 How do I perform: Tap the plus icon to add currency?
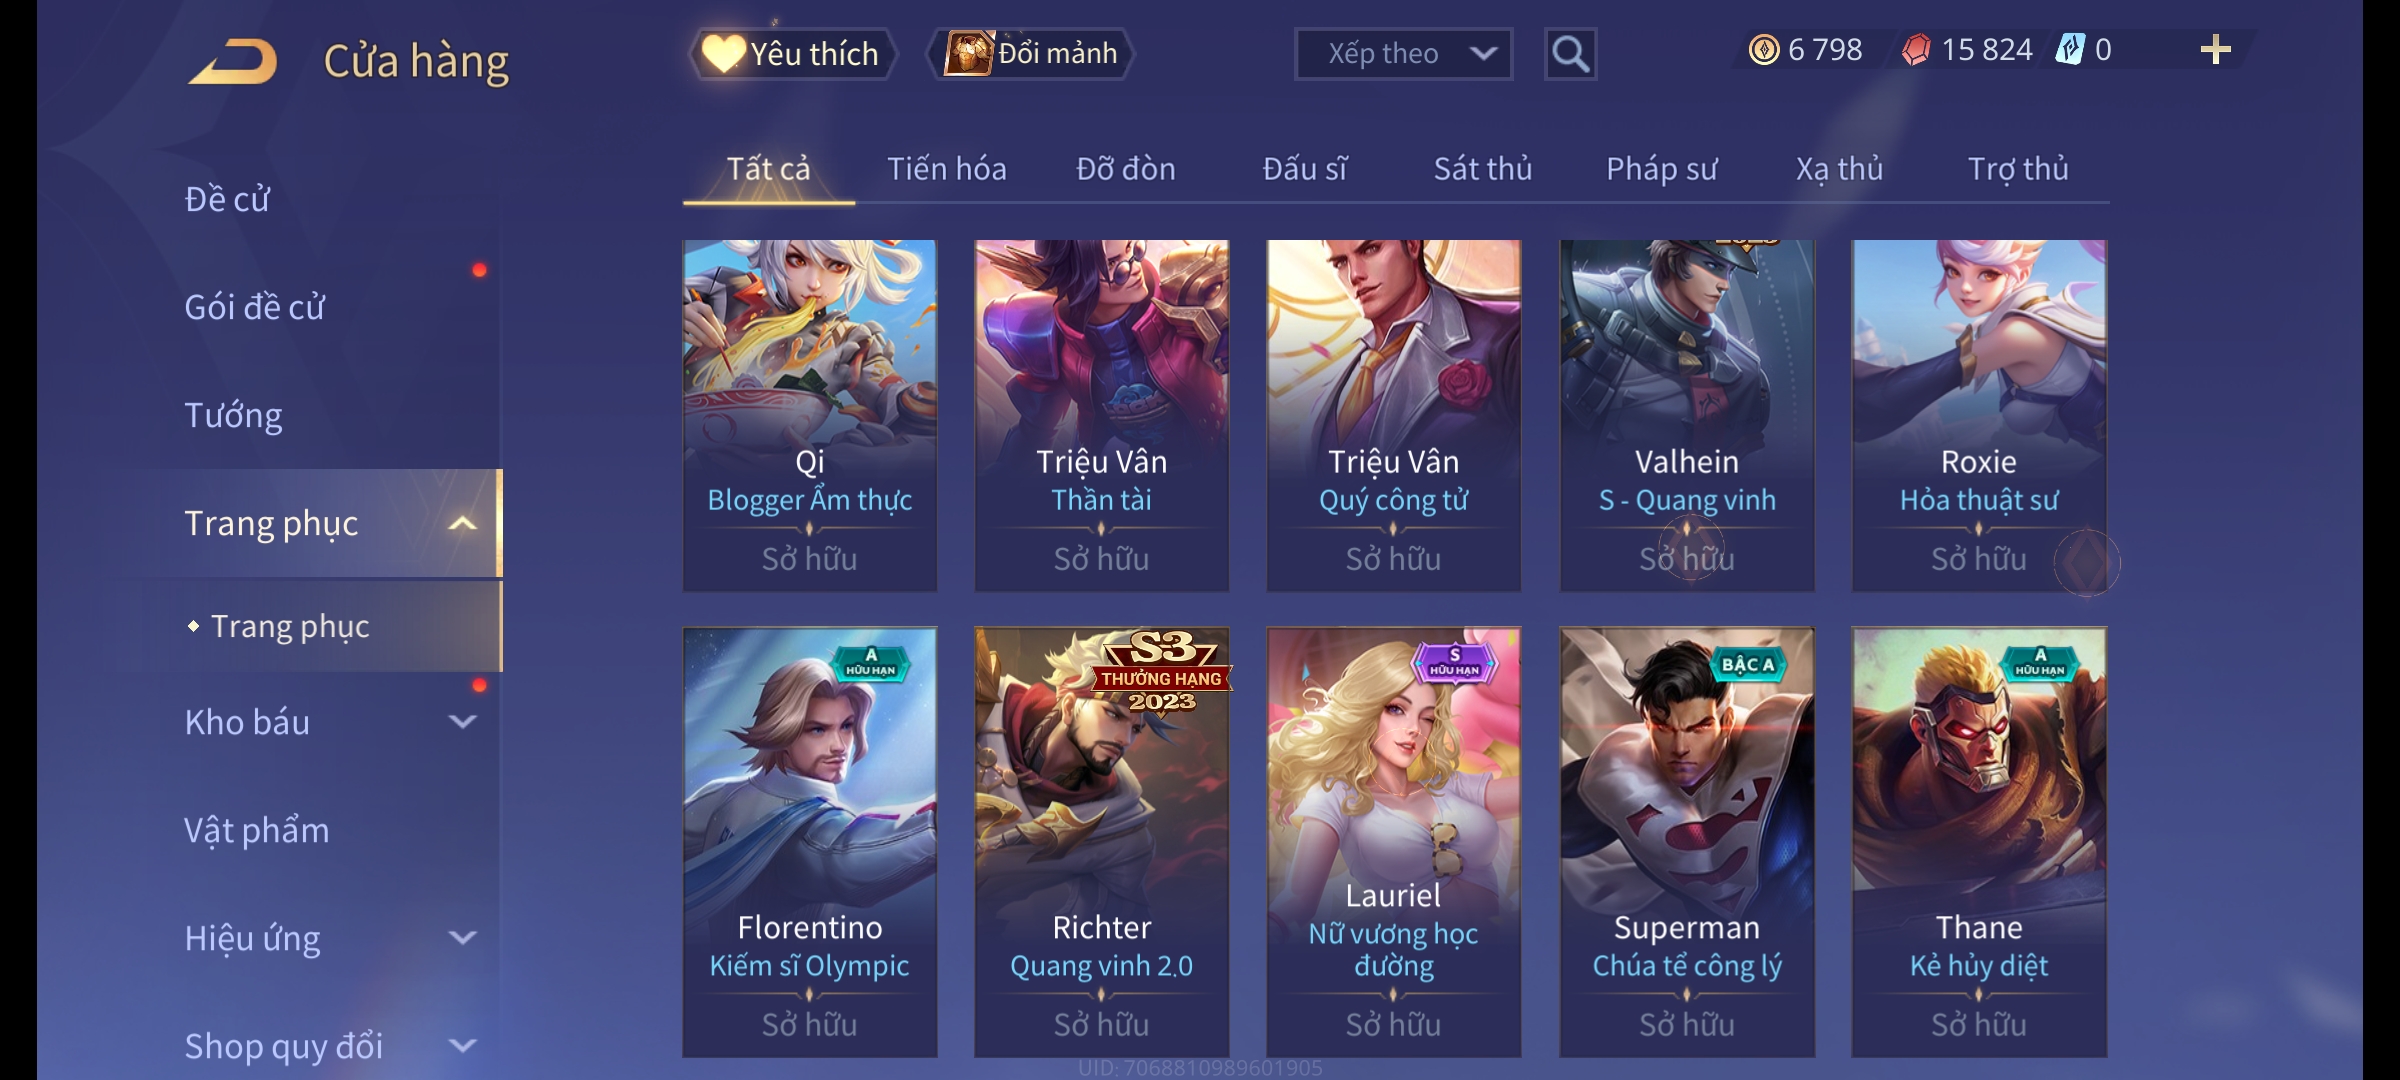pos(2216,50)
